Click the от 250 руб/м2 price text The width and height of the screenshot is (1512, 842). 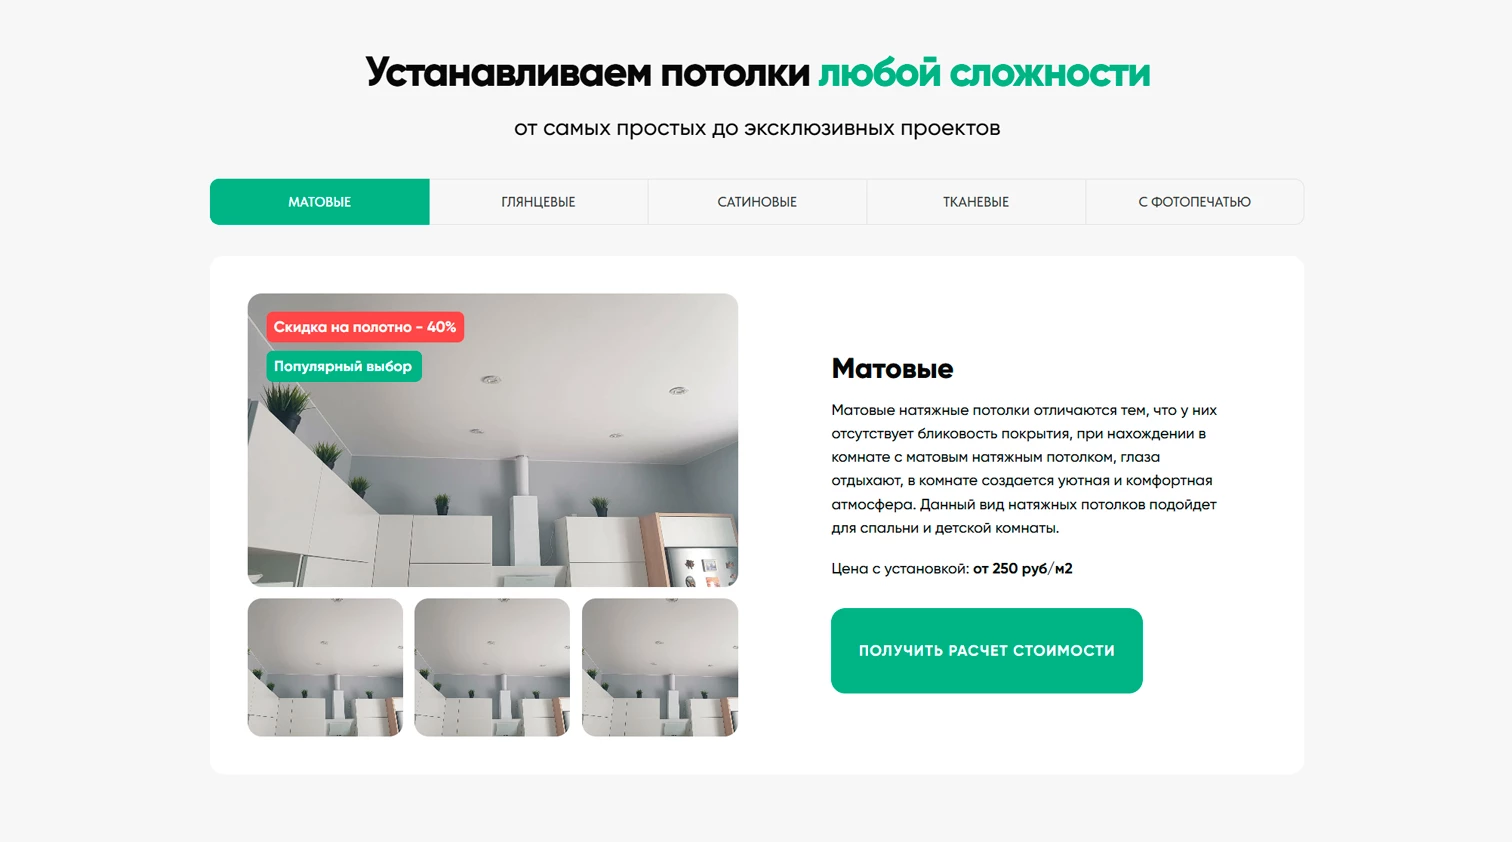click(1022, 569)
